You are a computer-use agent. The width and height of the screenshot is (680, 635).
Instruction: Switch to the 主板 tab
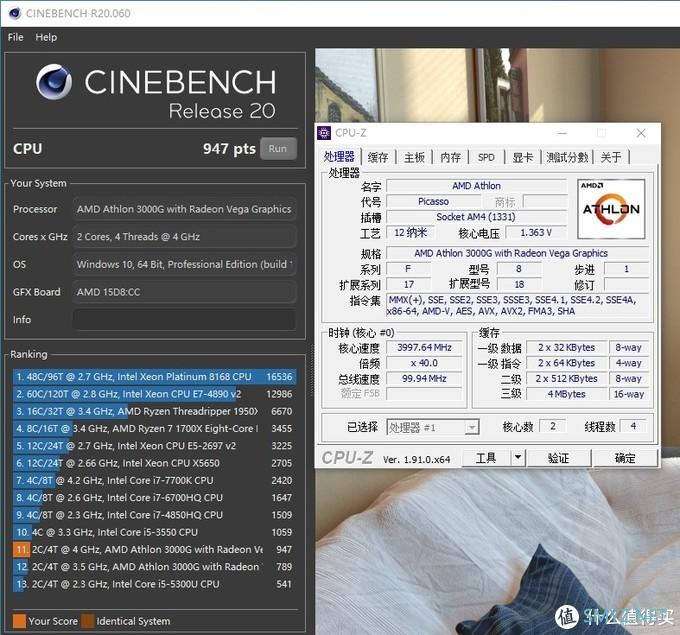(414, 157)
